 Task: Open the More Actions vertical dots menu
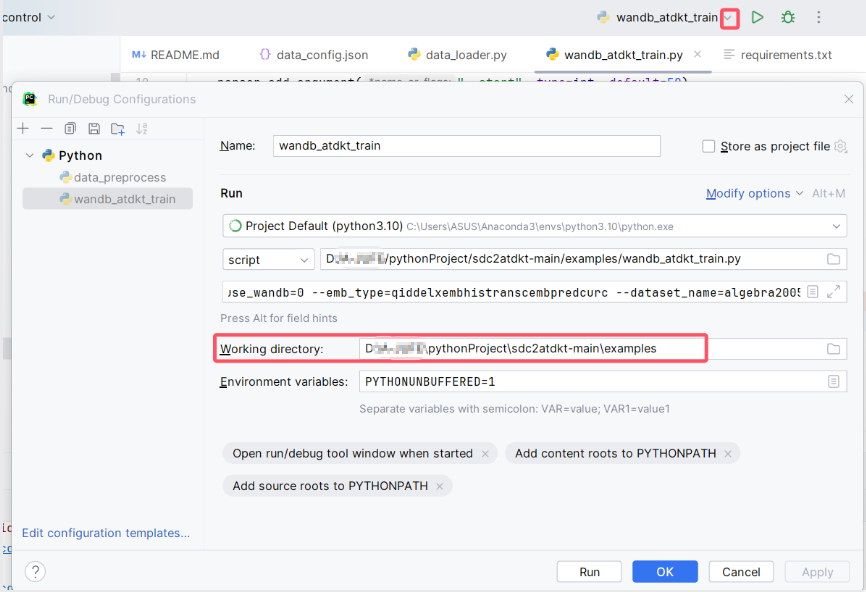coord(819,17)
